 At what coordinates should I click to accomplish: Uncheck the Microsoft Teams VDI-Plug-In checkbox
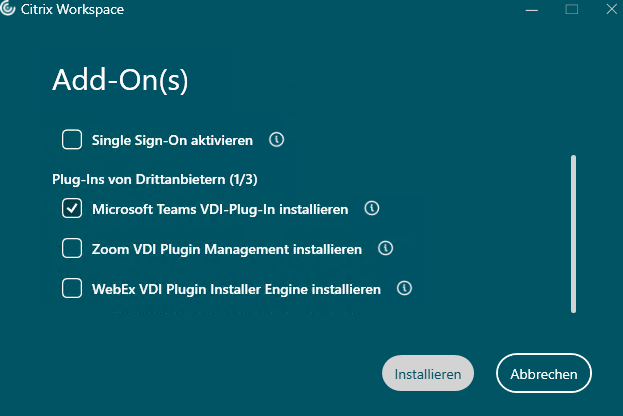pos(72,209)
